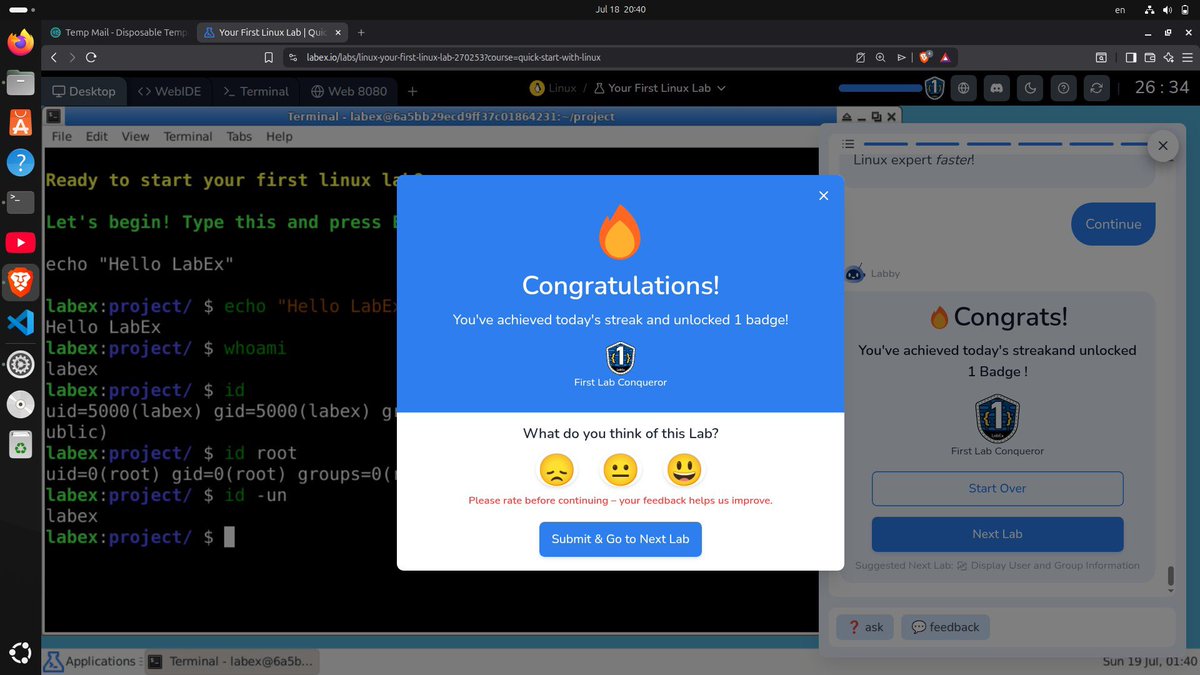Open the zoom magnifier icon in address bar
The width and height of the screenshot is (1200, 675).
[880, 57]
